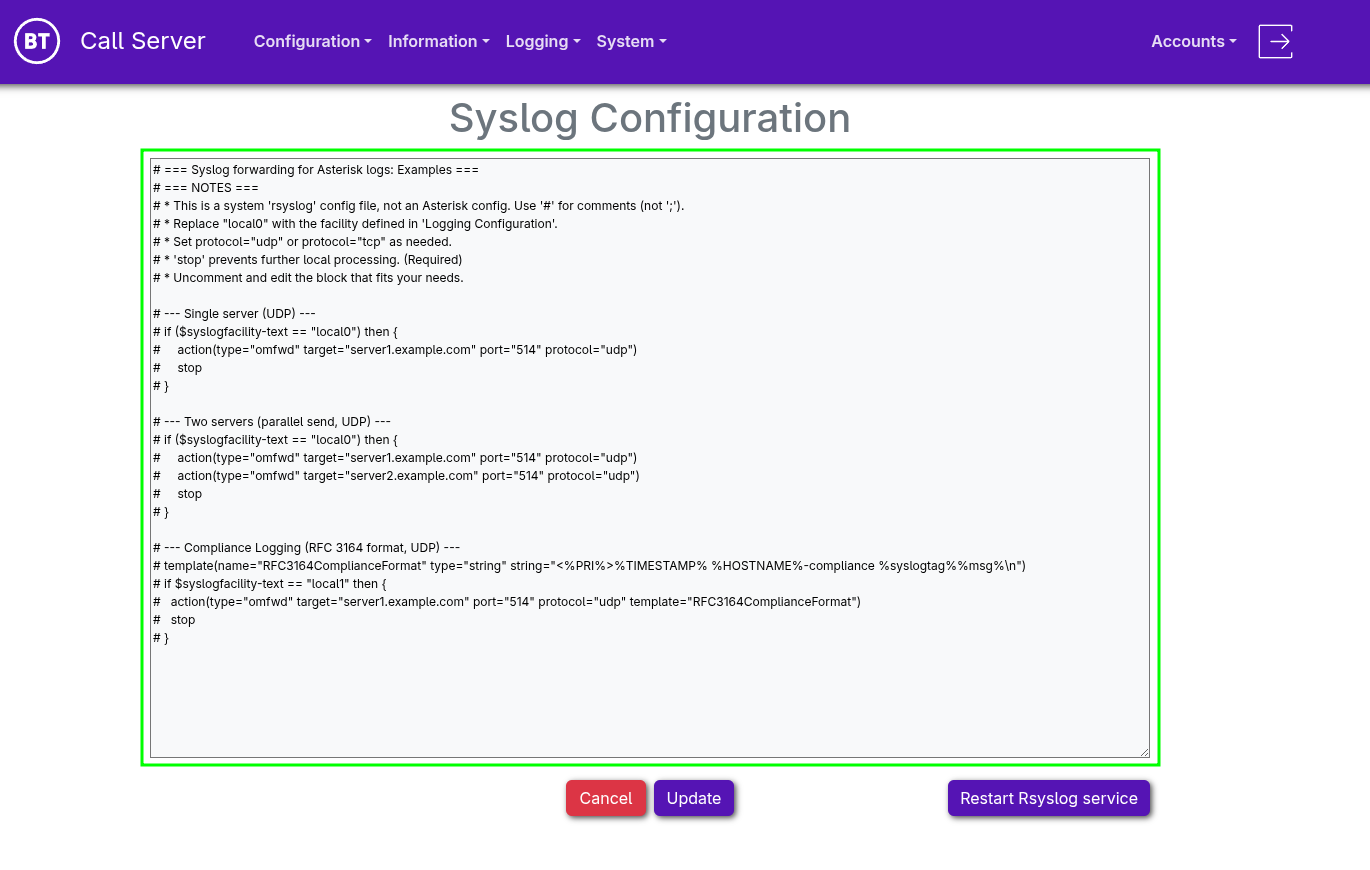Click Restart Rsyslog service button
Viewport: 1370px width, 870px height.
coord(1049,798)
